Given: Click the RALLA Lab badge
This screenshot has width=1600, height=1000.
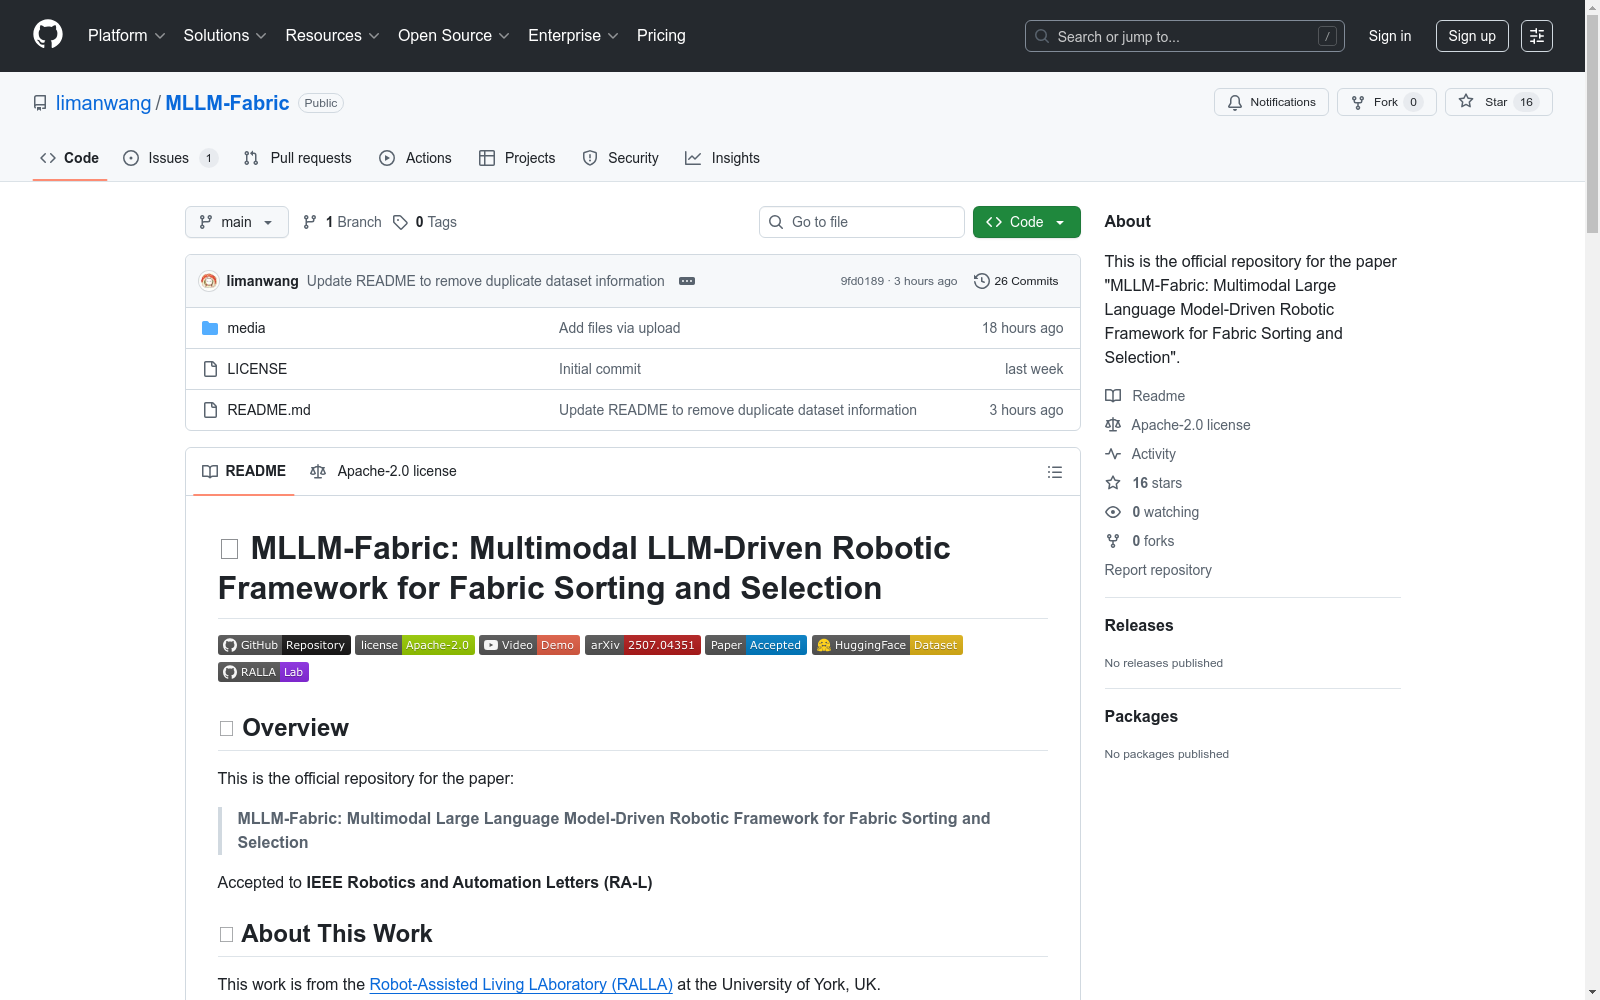Looking at the screenshot, I should (x=263, y=672).
